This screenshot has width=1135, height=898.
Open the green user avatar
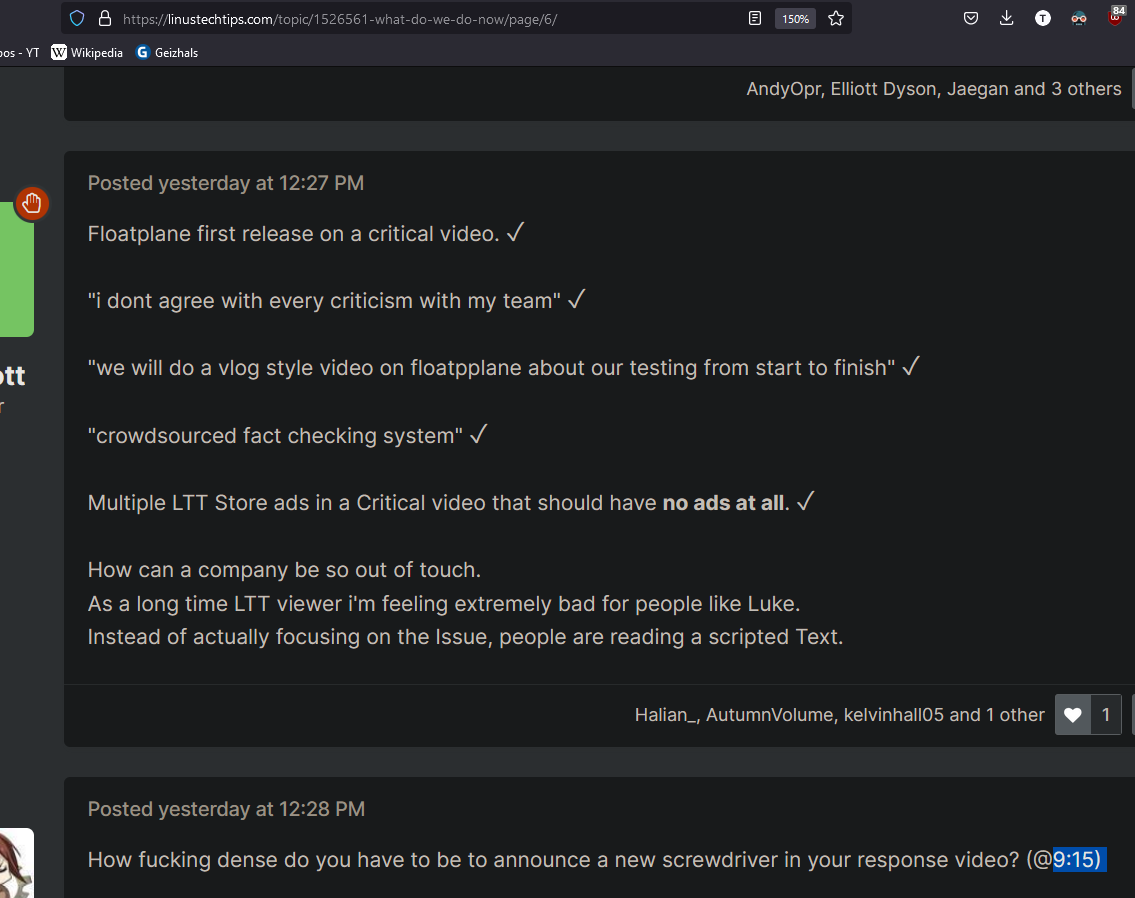(x=16, y=268)
